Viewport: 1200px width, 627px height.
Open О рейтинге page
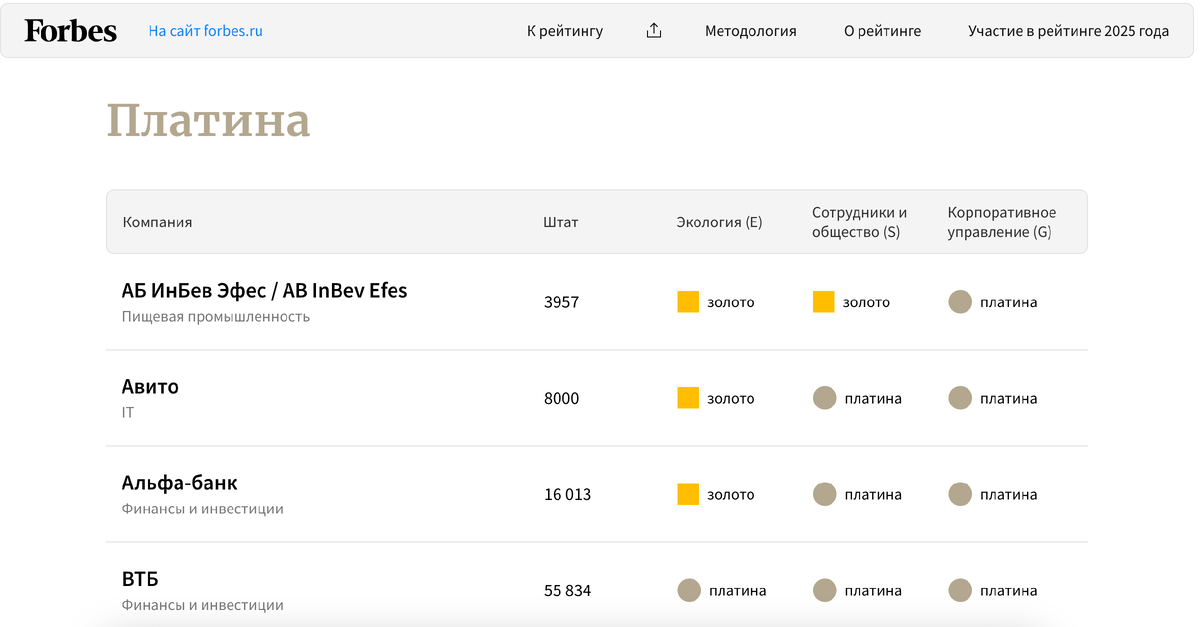tap(882, 31)
